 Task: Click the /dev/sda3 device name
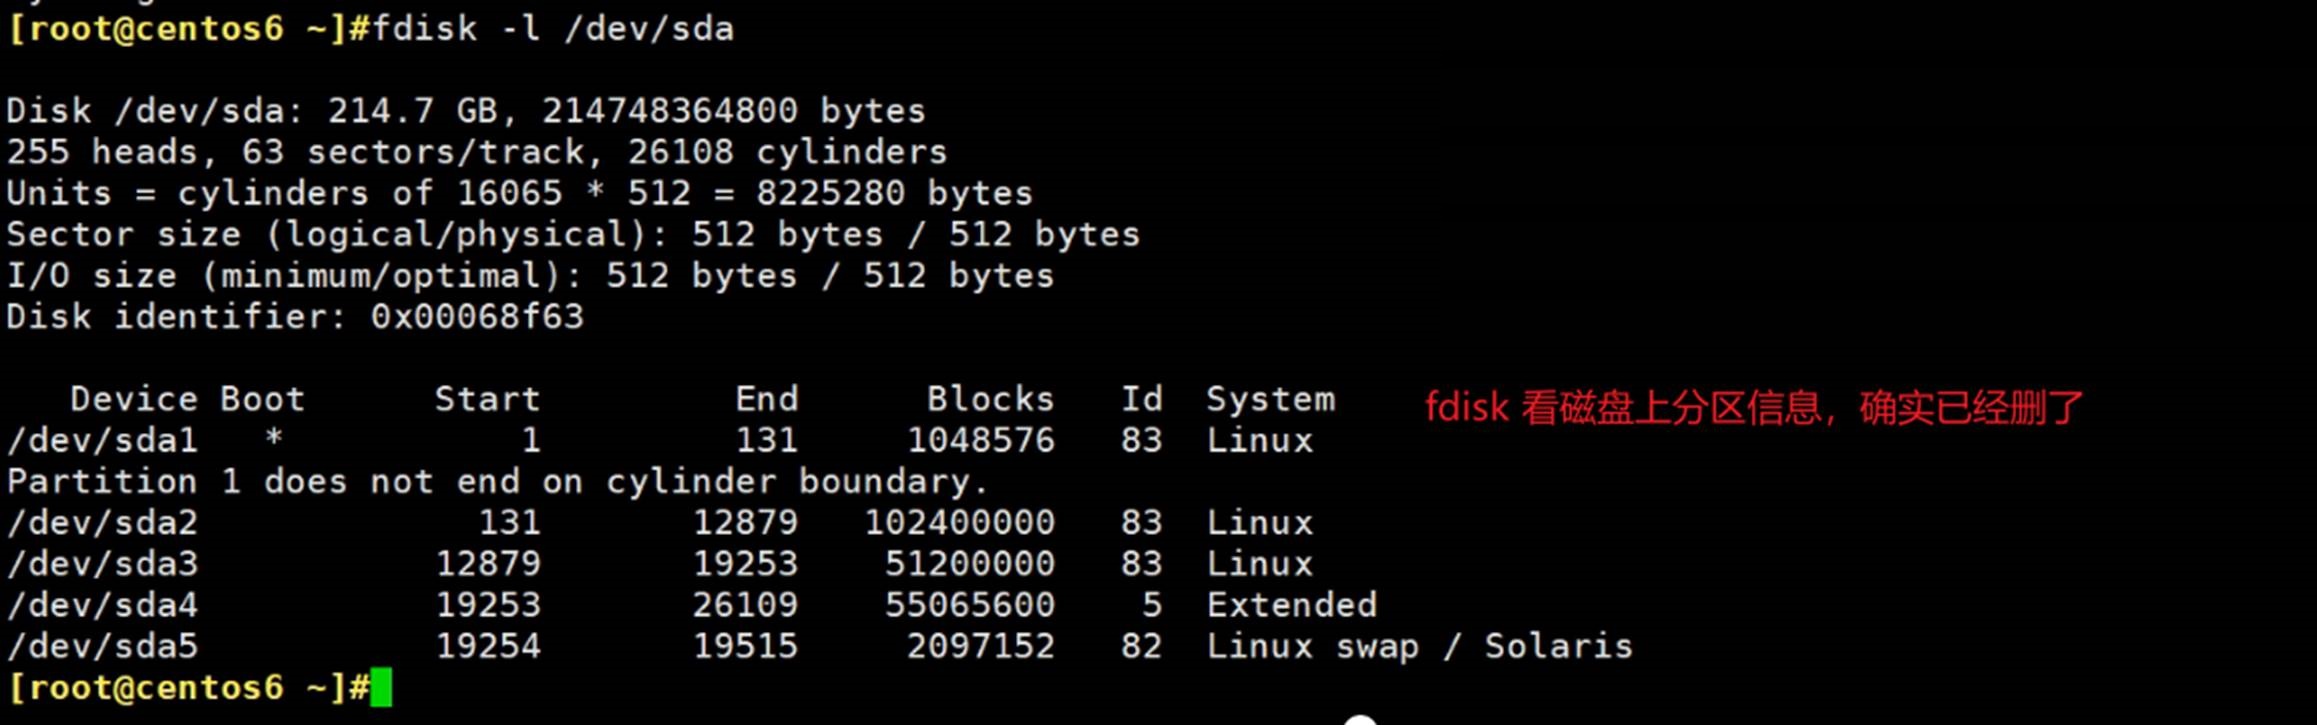pyautogui.click(x=102, y=564)
